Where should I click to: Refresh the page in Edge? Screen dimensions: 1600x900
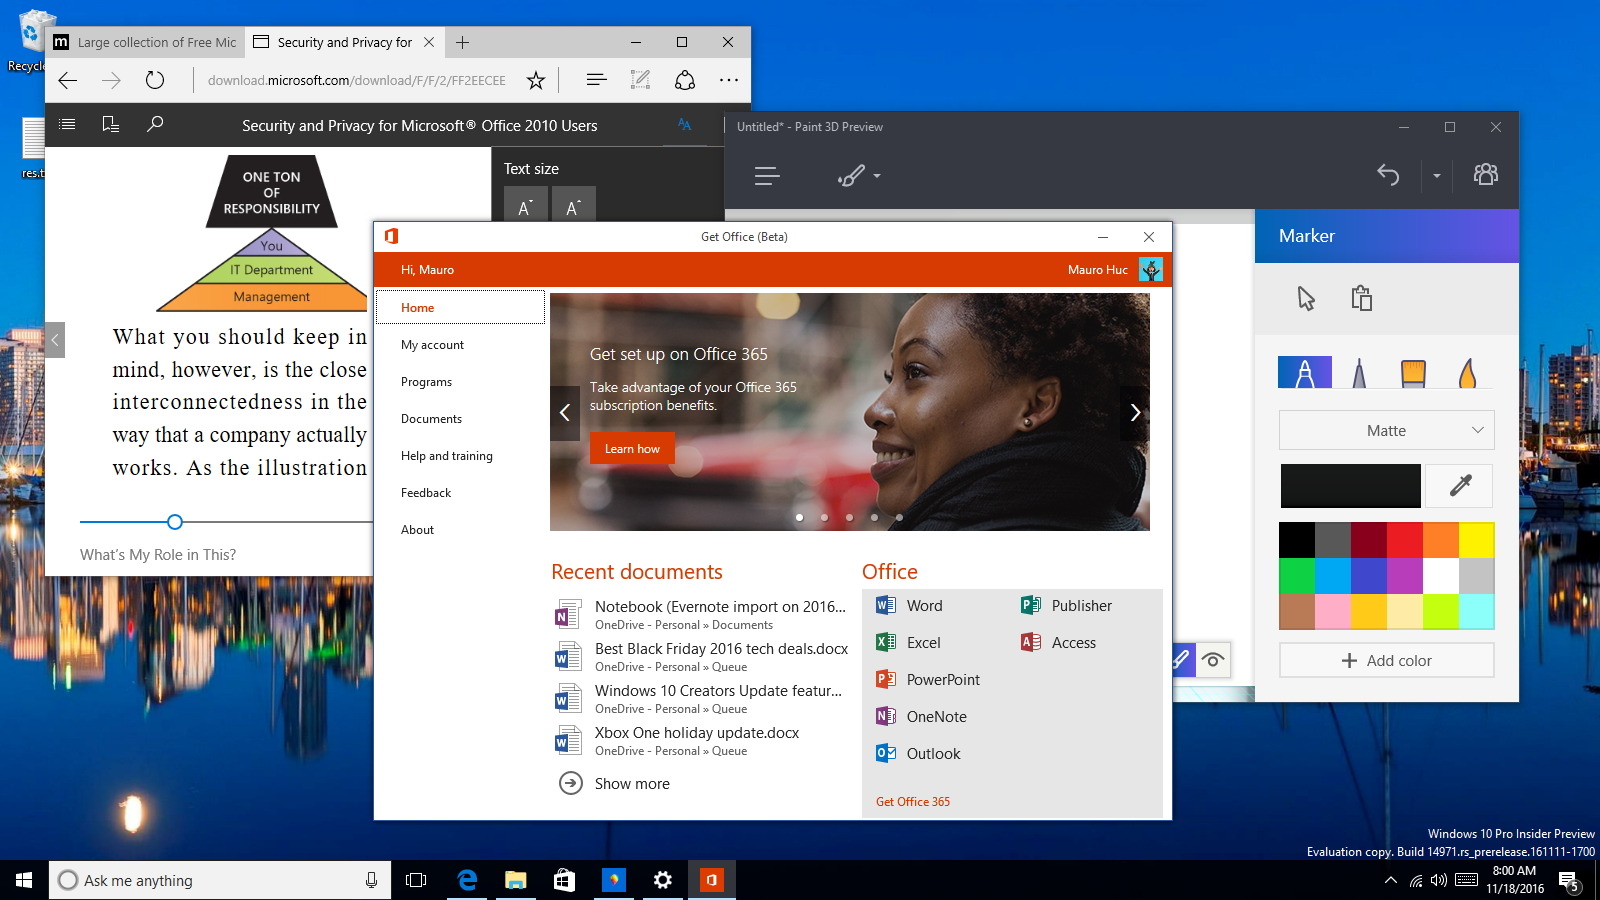[x=154, y=80]
